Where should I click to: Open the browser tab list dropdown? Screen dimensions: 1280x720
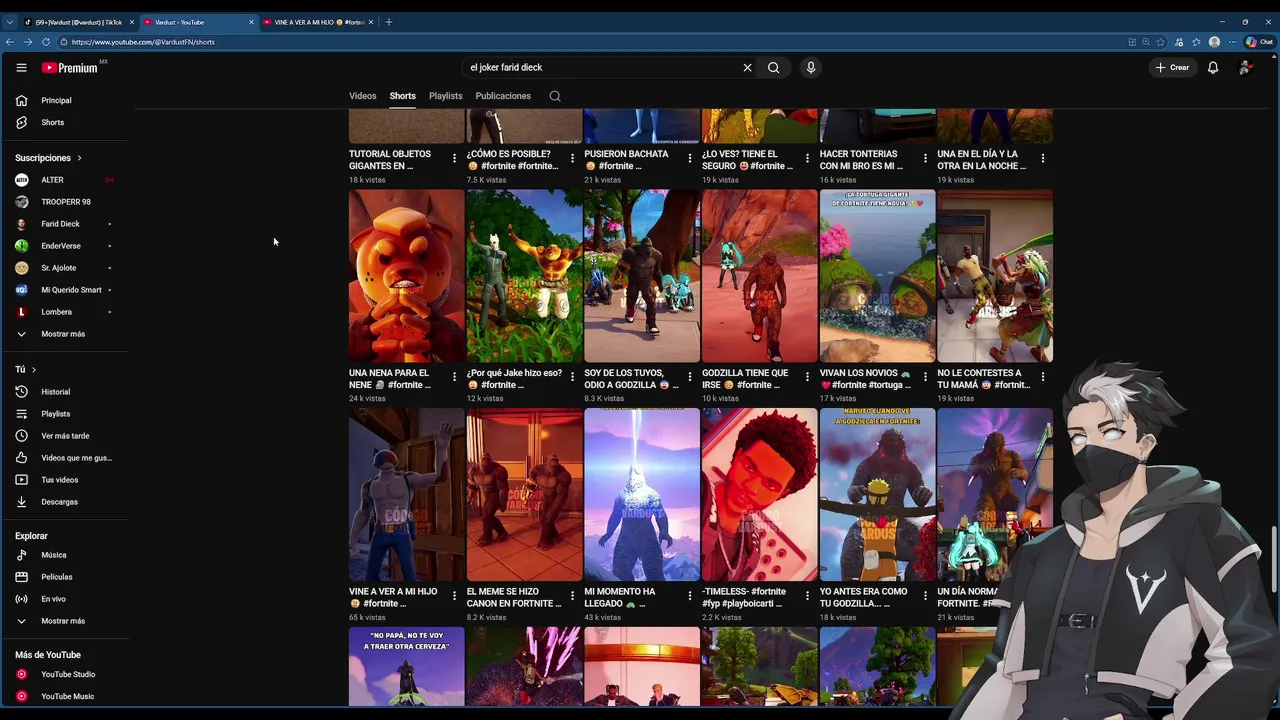pyautogui.click(x=10, y=22)
